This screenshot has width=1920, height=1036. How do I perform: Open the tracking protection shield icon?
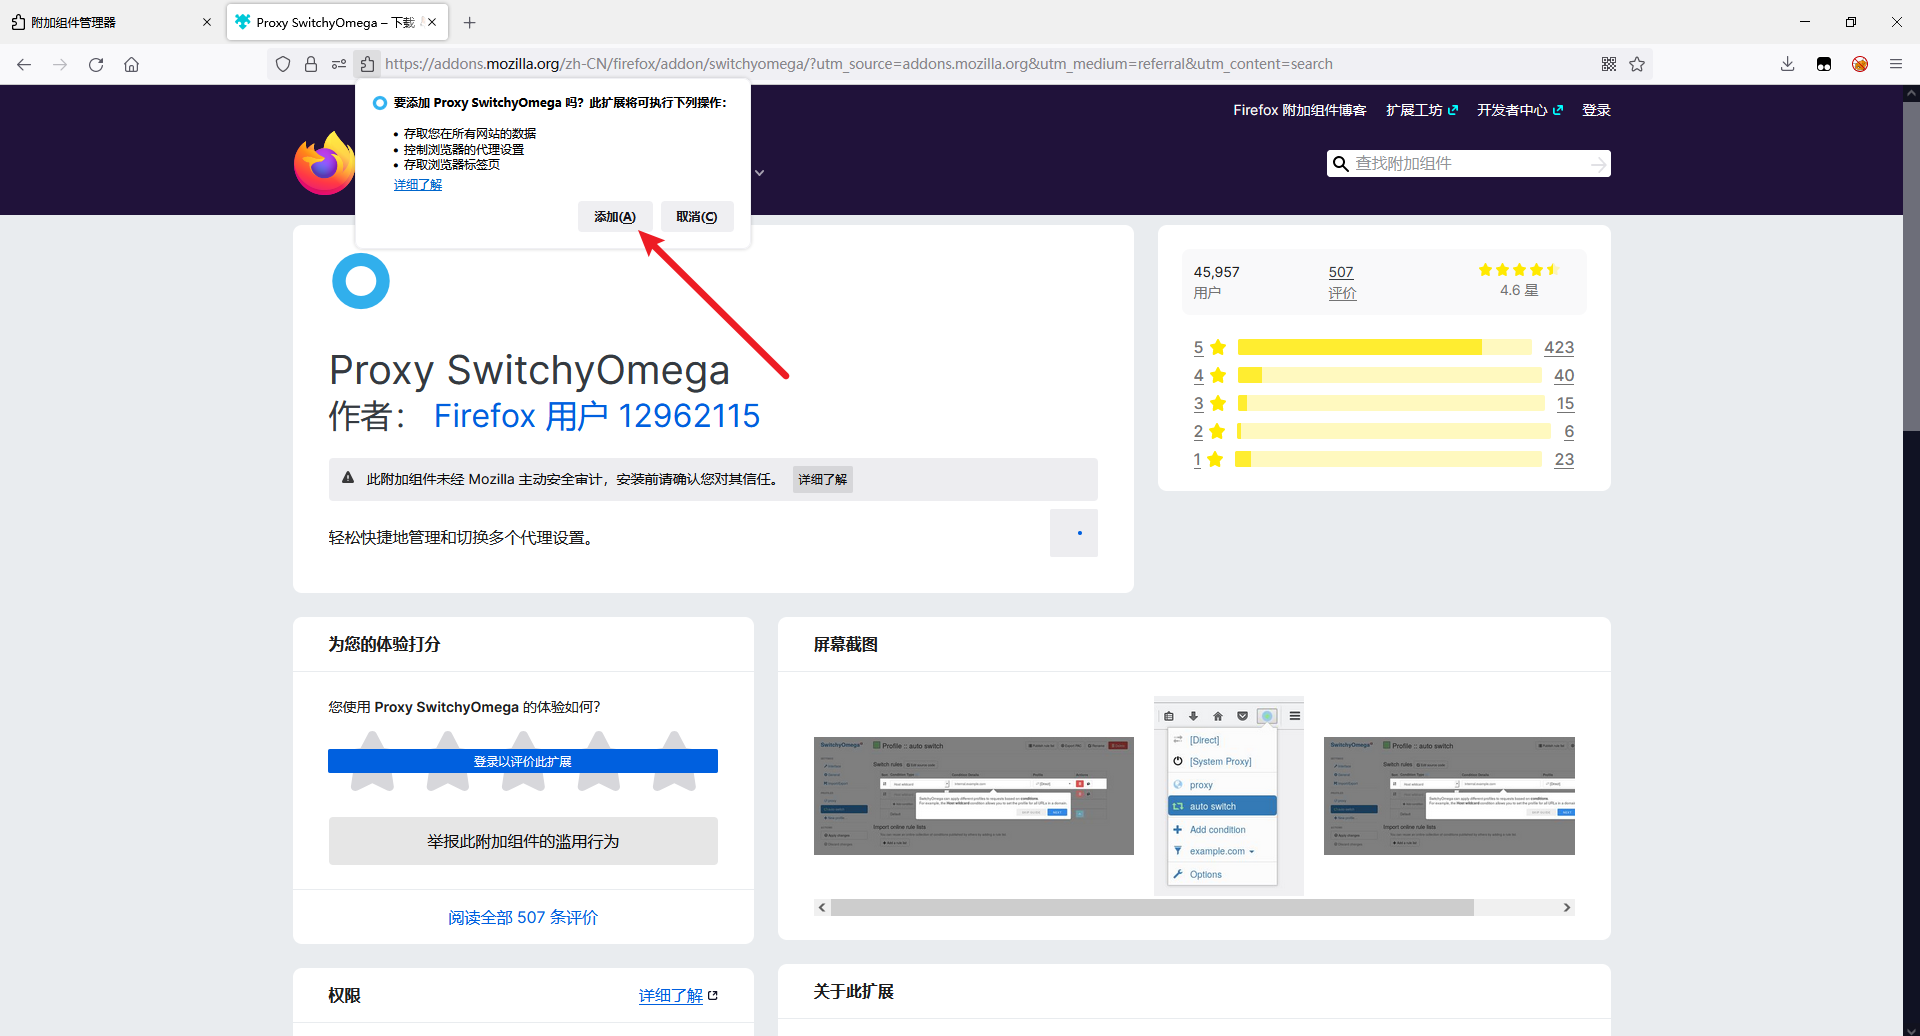[283, 64]
